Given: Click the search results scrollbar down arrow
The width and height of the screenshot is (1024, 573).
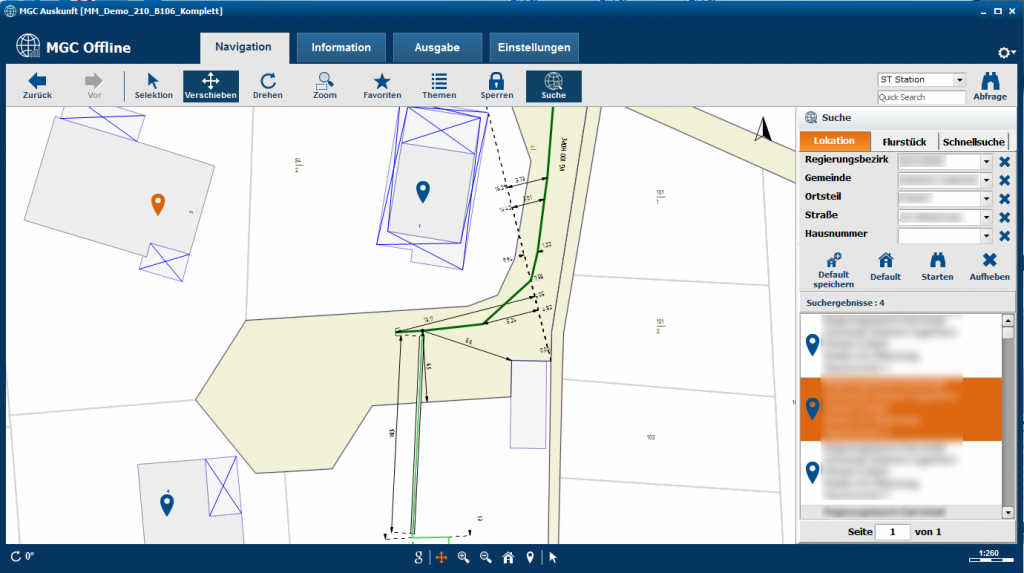Looking at the screenshot, I should click(1007, 512).
